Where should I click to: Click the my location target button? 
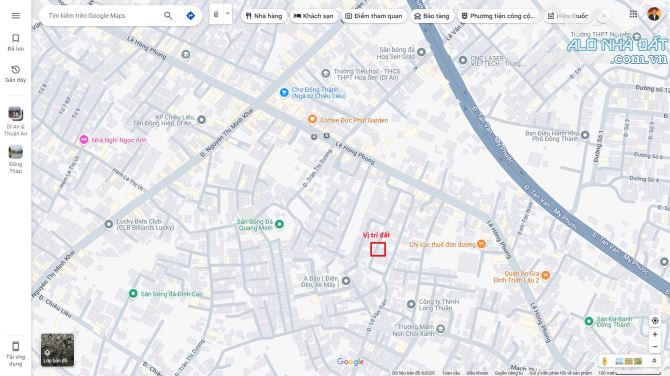655,320
